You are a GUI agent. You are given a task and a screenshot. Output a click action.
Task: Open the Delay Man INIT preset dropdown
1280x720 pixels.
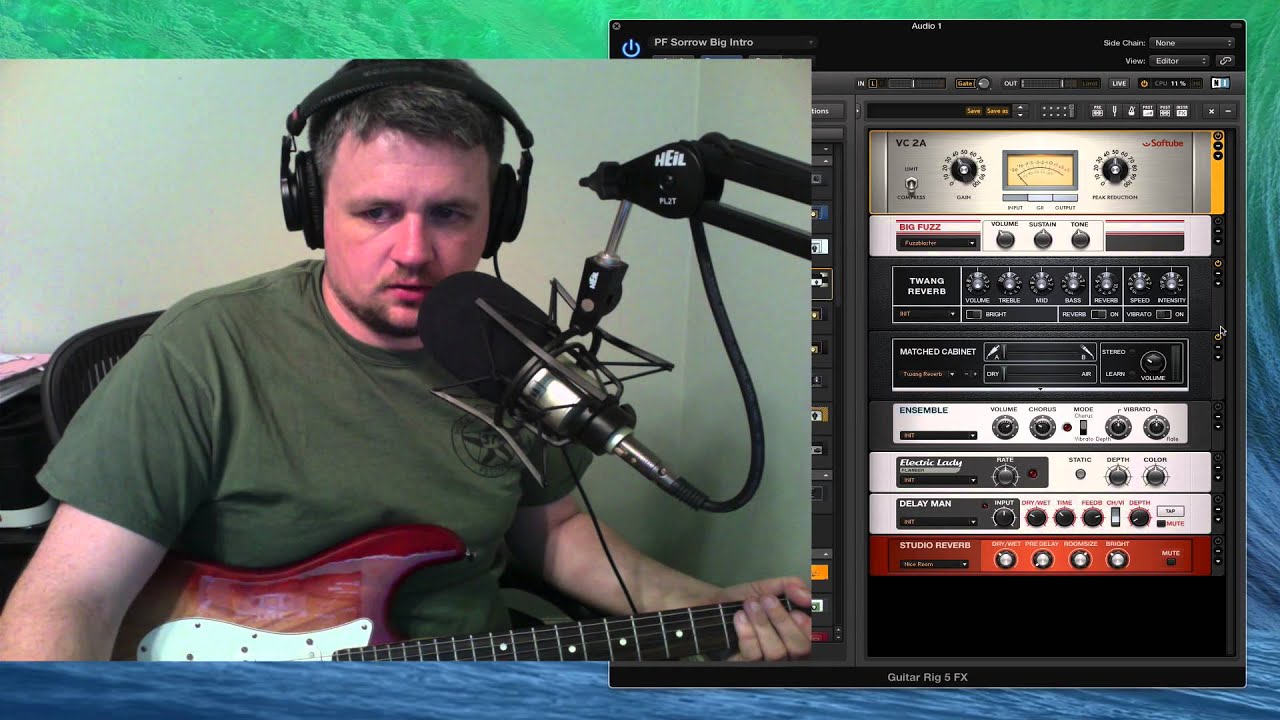tap(938, 522)
